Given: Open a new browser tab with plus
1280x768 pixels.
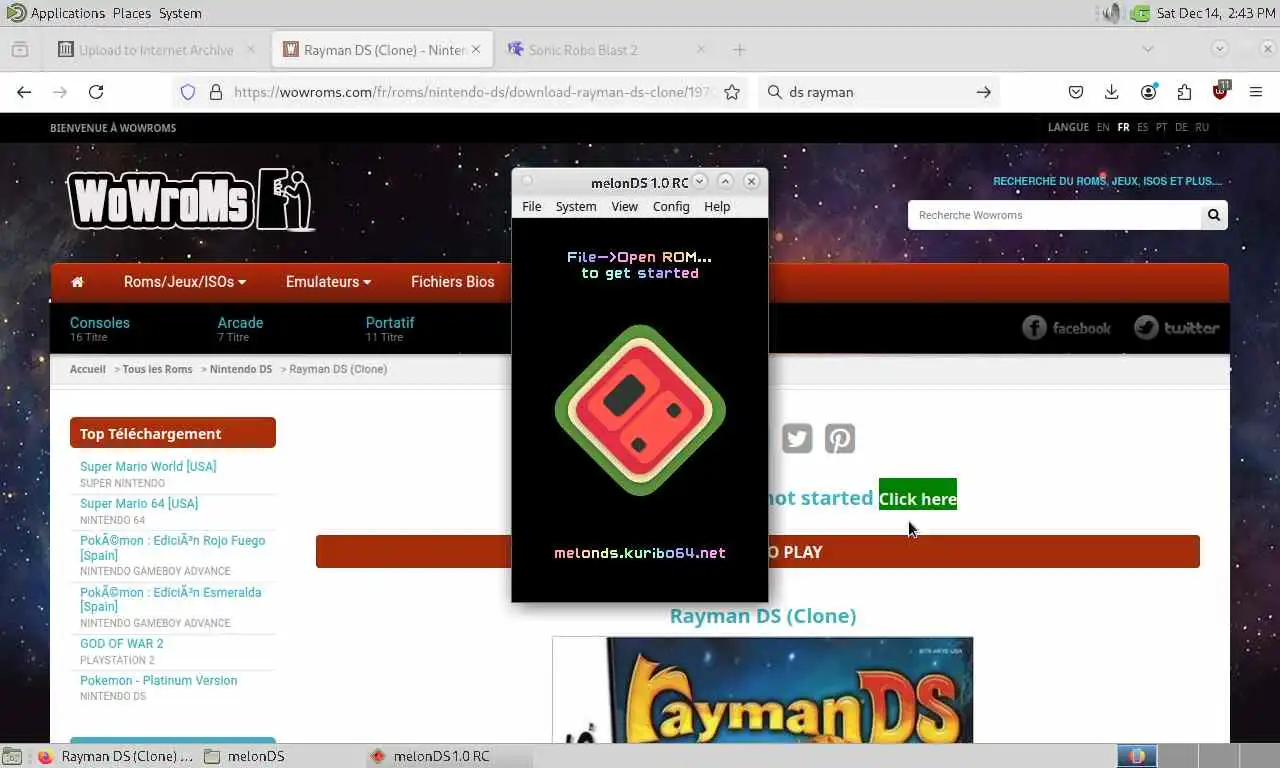Looking at the screenshot, I should pos(739,50).
